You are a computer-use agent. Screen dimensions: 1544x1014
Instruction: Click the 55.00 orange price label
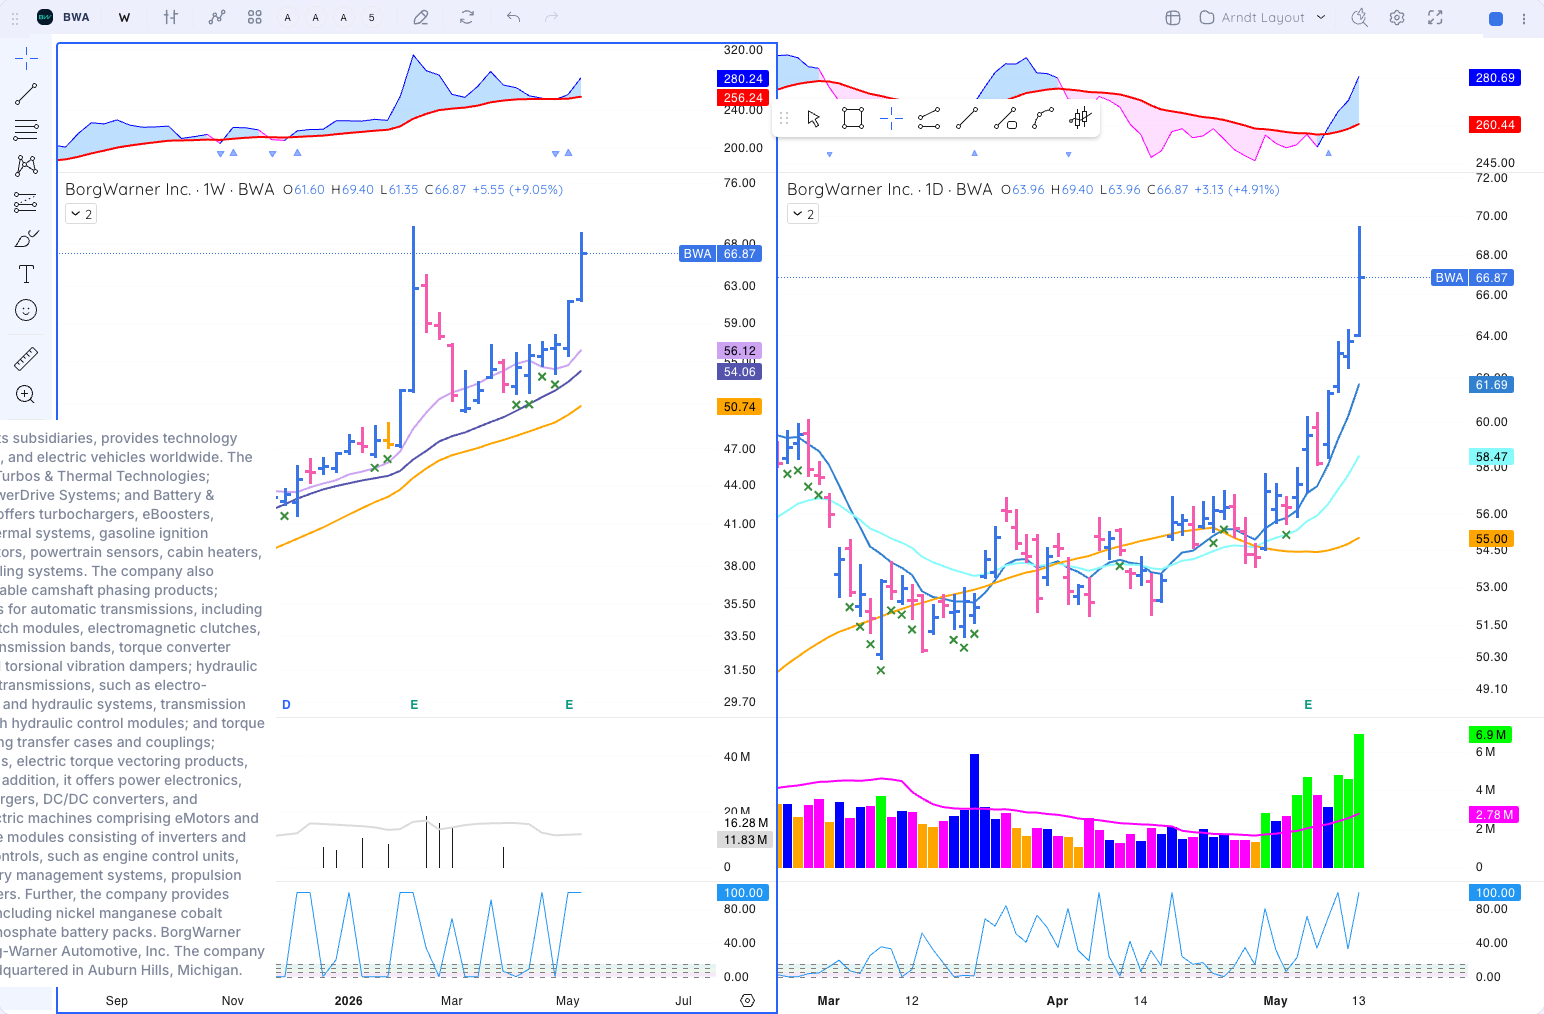1491,539
